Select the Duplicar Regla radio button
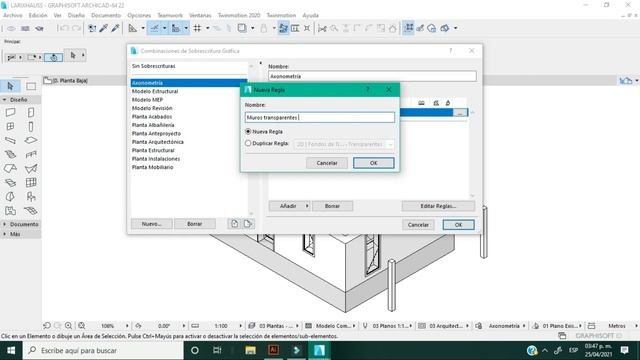This screenshot has width=640, height=360. [x=248, y=143]
